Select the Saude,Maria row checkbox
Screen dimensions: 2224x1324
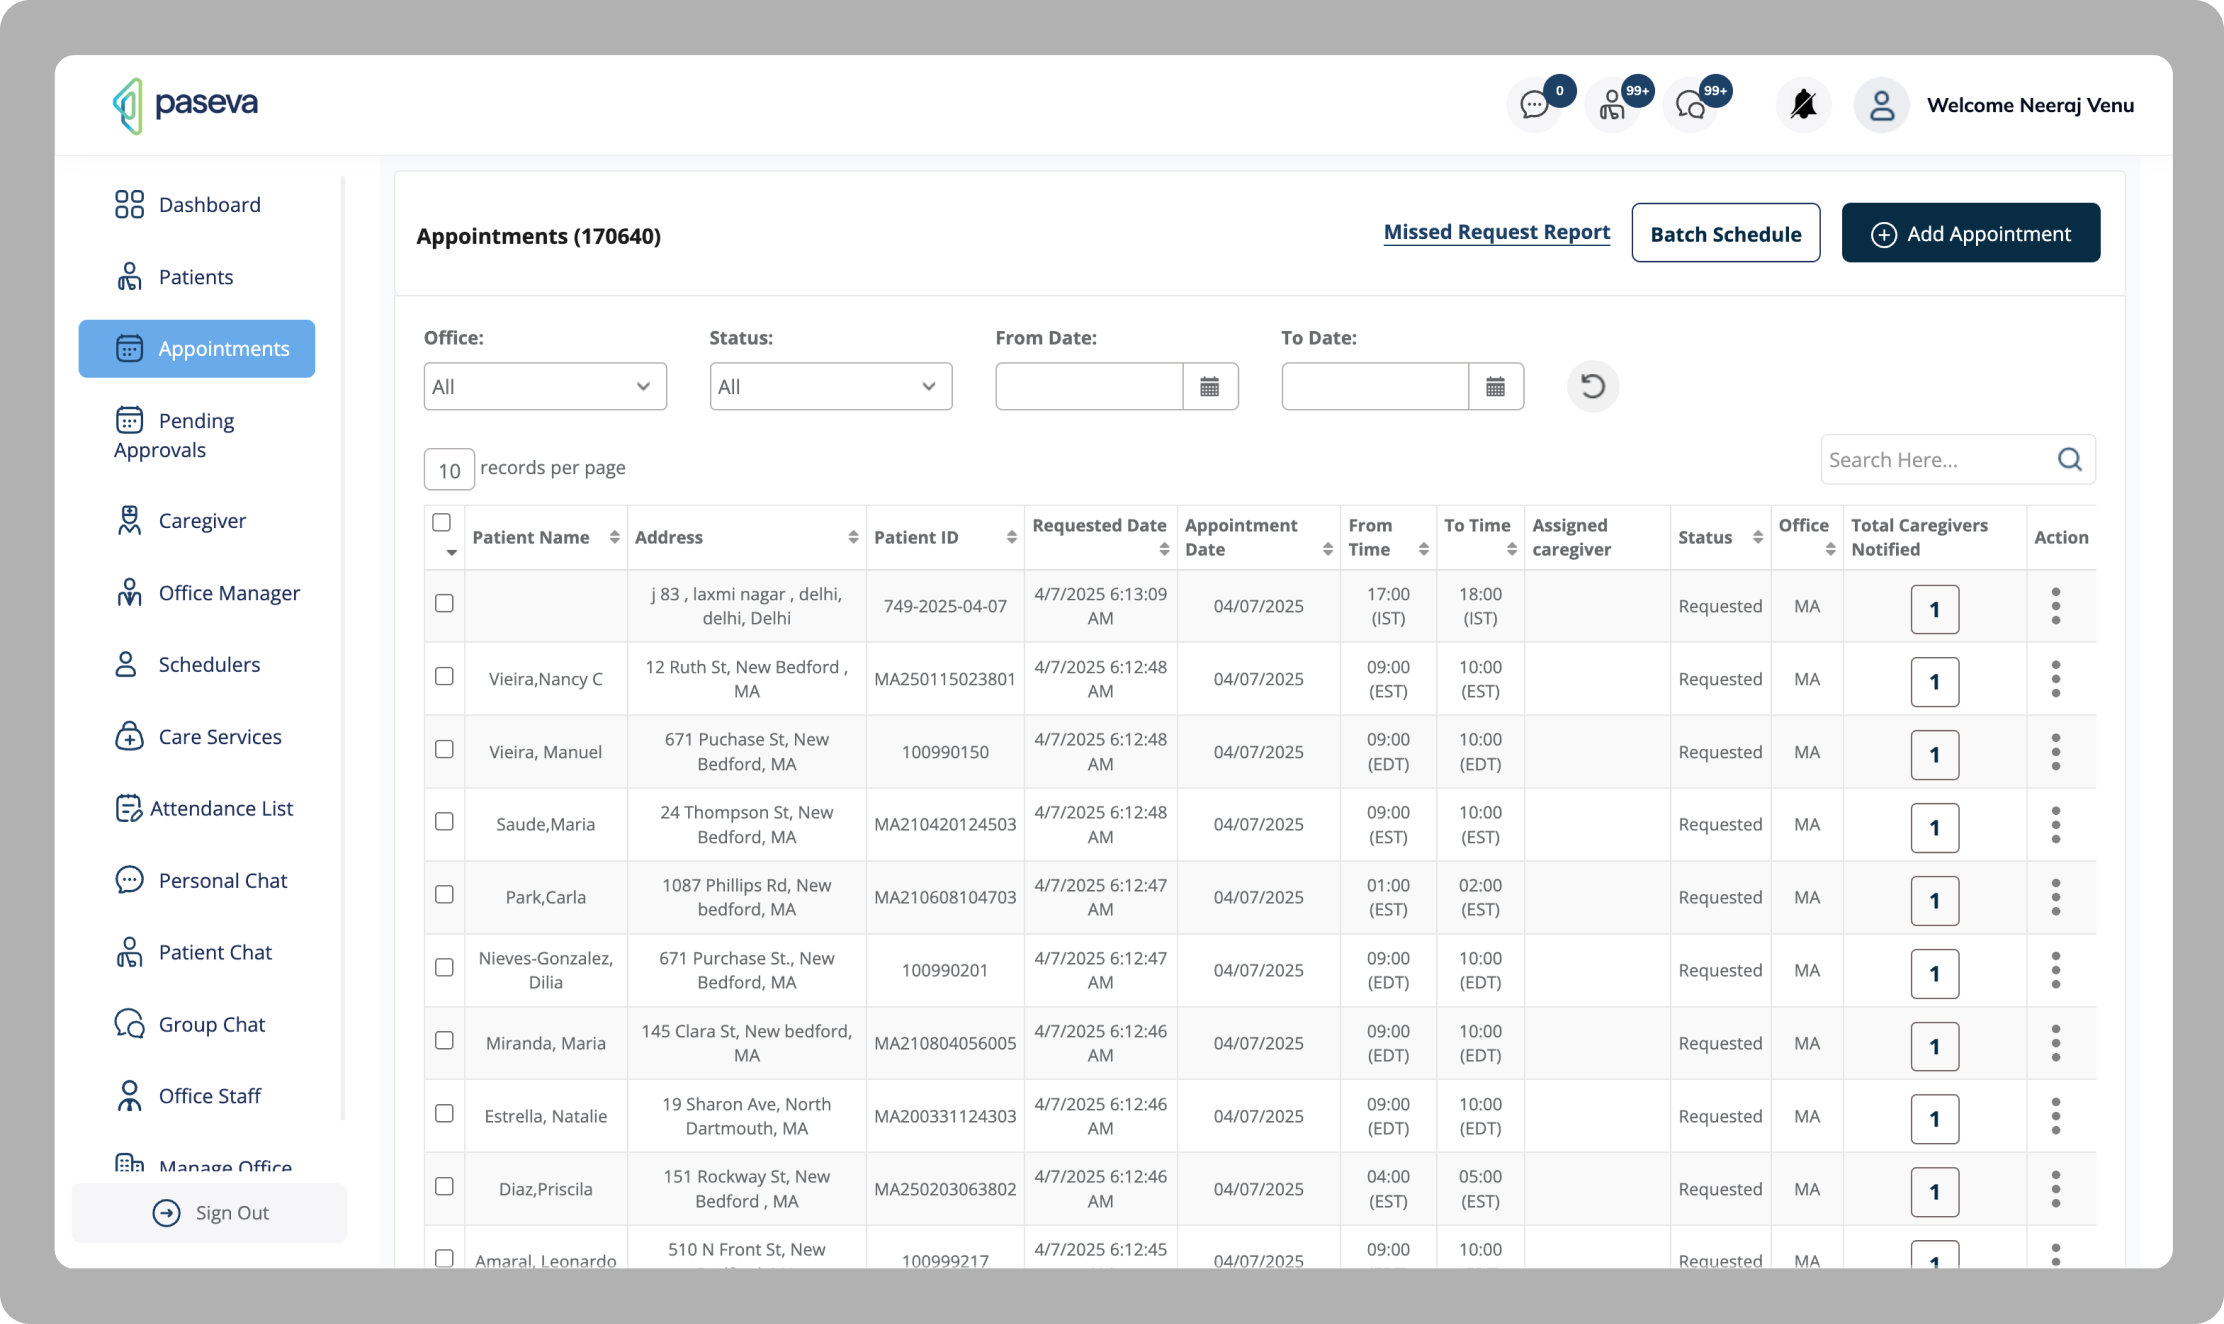click(x=444, y=821)
